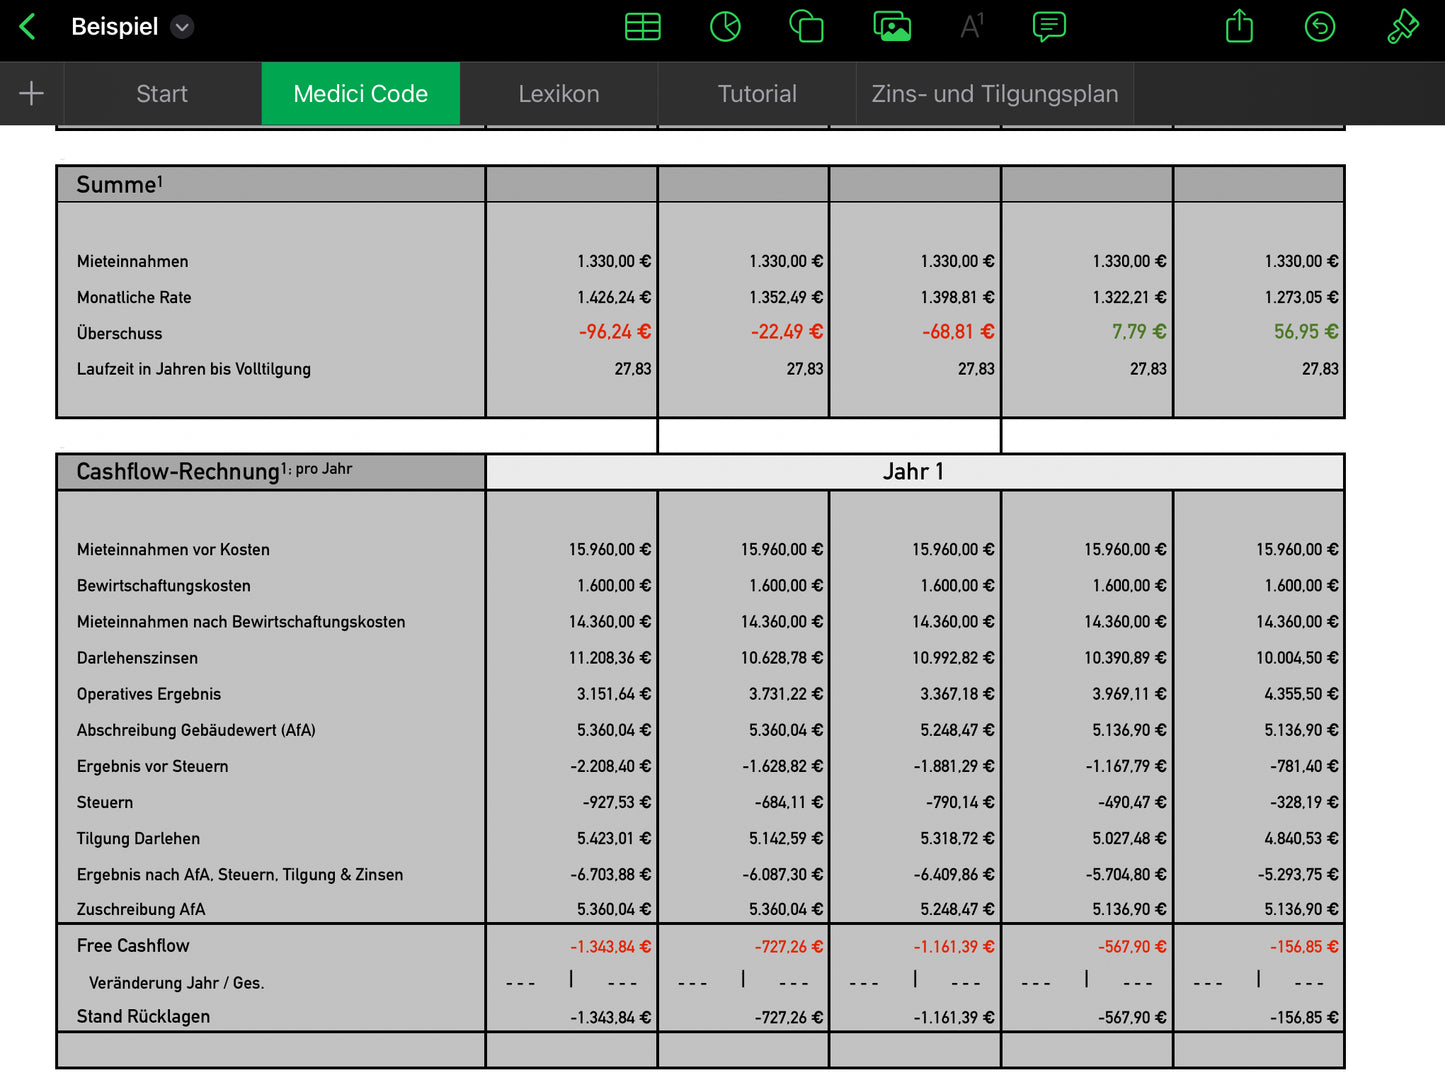The width and height of the screenshot is (1445, 1080).
Task: Select the Ergebnis vor Steuern label
Action: point(152,767)
